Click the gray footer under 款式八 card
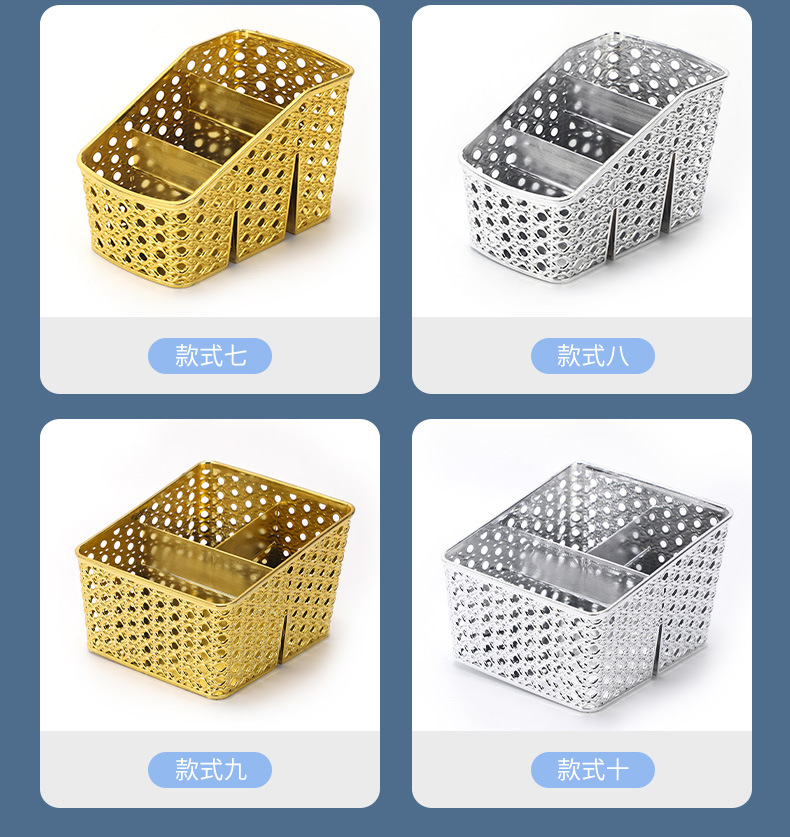This screenshot has width=790, height=837. 582,356
